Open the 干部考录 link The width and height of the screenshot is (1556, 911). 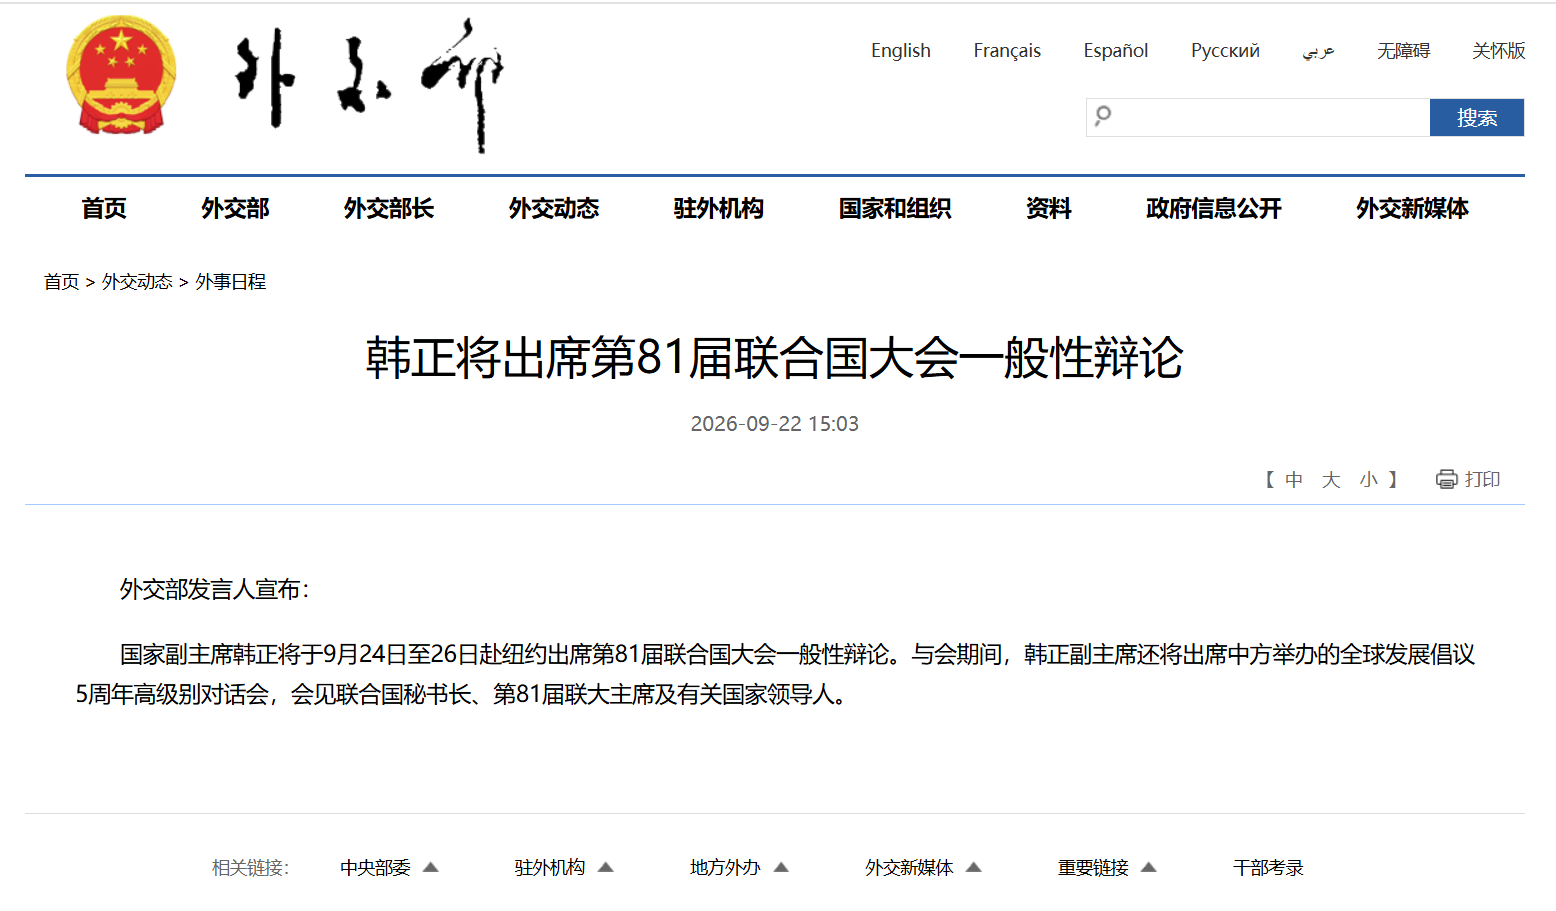point(1268,867)
